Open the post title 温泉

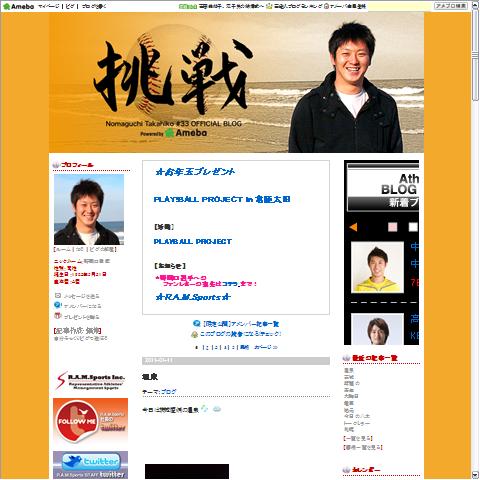pos(150,377)
